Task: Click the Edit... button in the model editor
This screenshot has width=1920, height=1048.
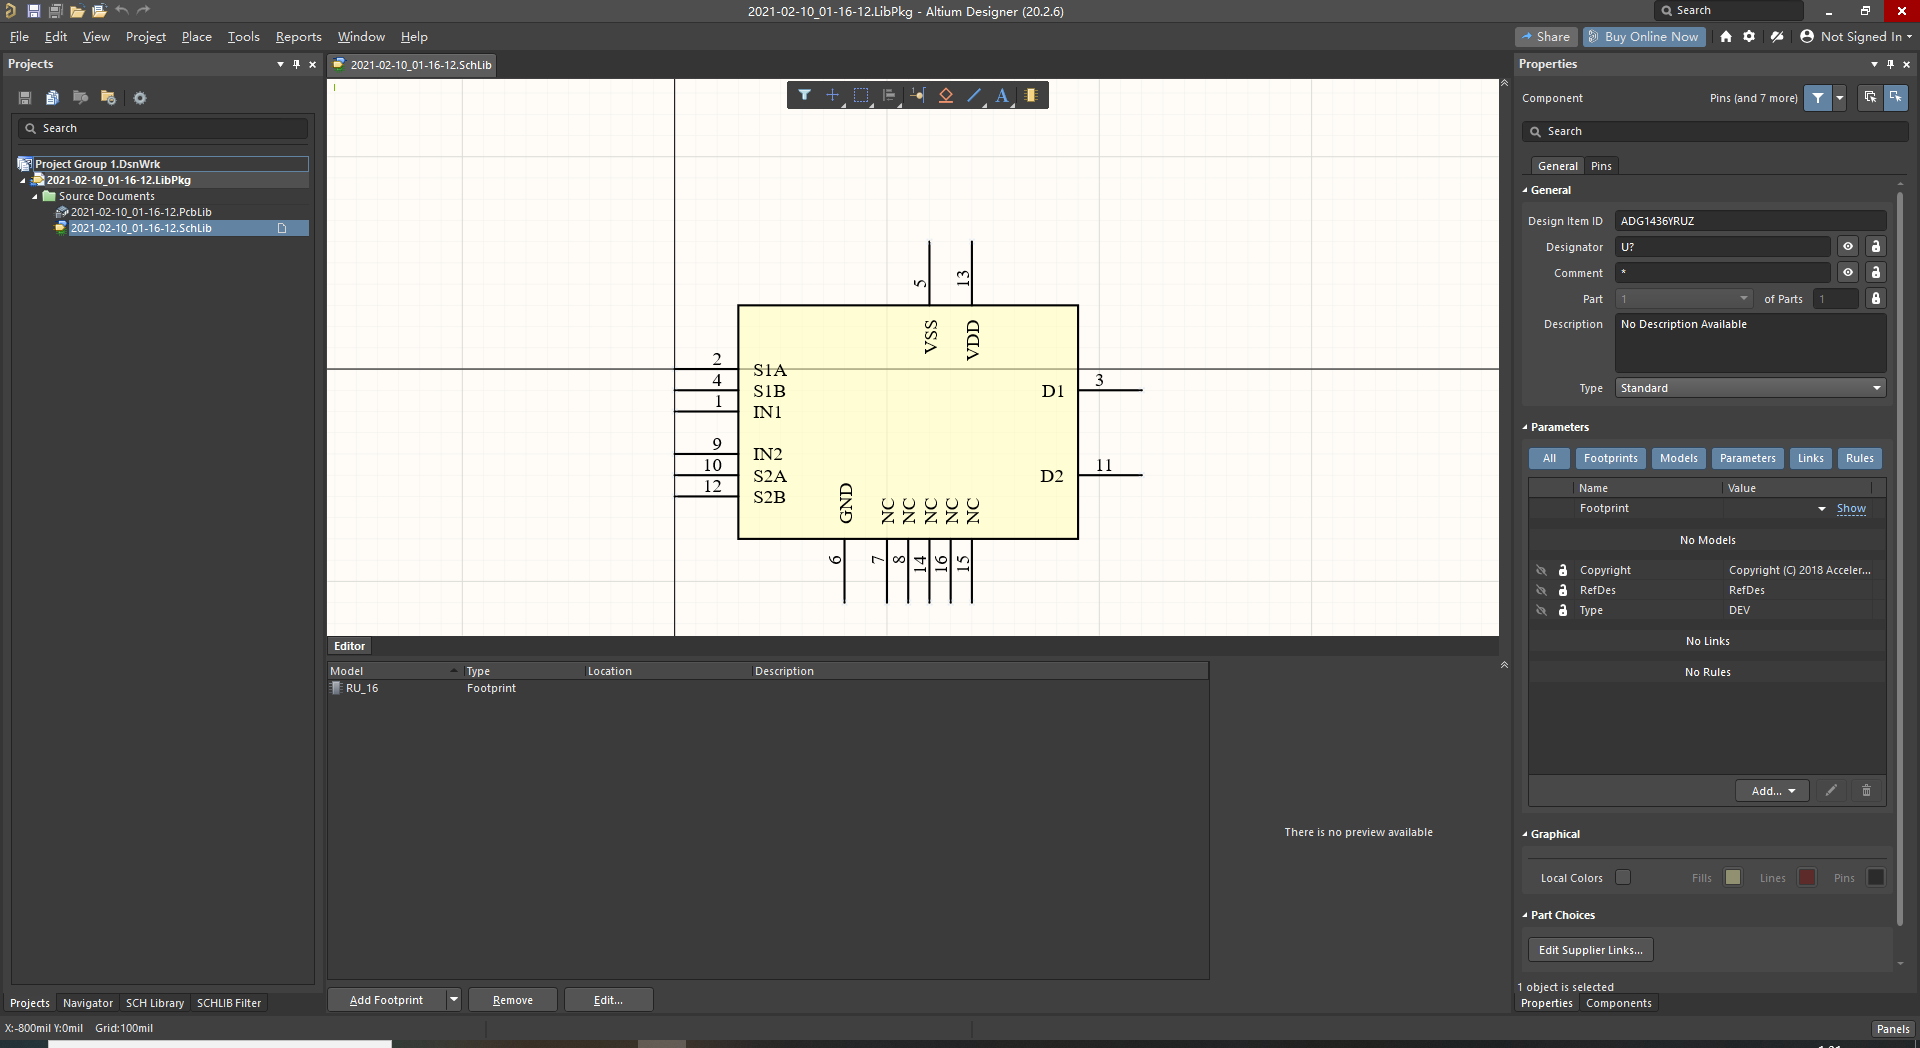Action: pyautogui.click(x=608, y=1000)
